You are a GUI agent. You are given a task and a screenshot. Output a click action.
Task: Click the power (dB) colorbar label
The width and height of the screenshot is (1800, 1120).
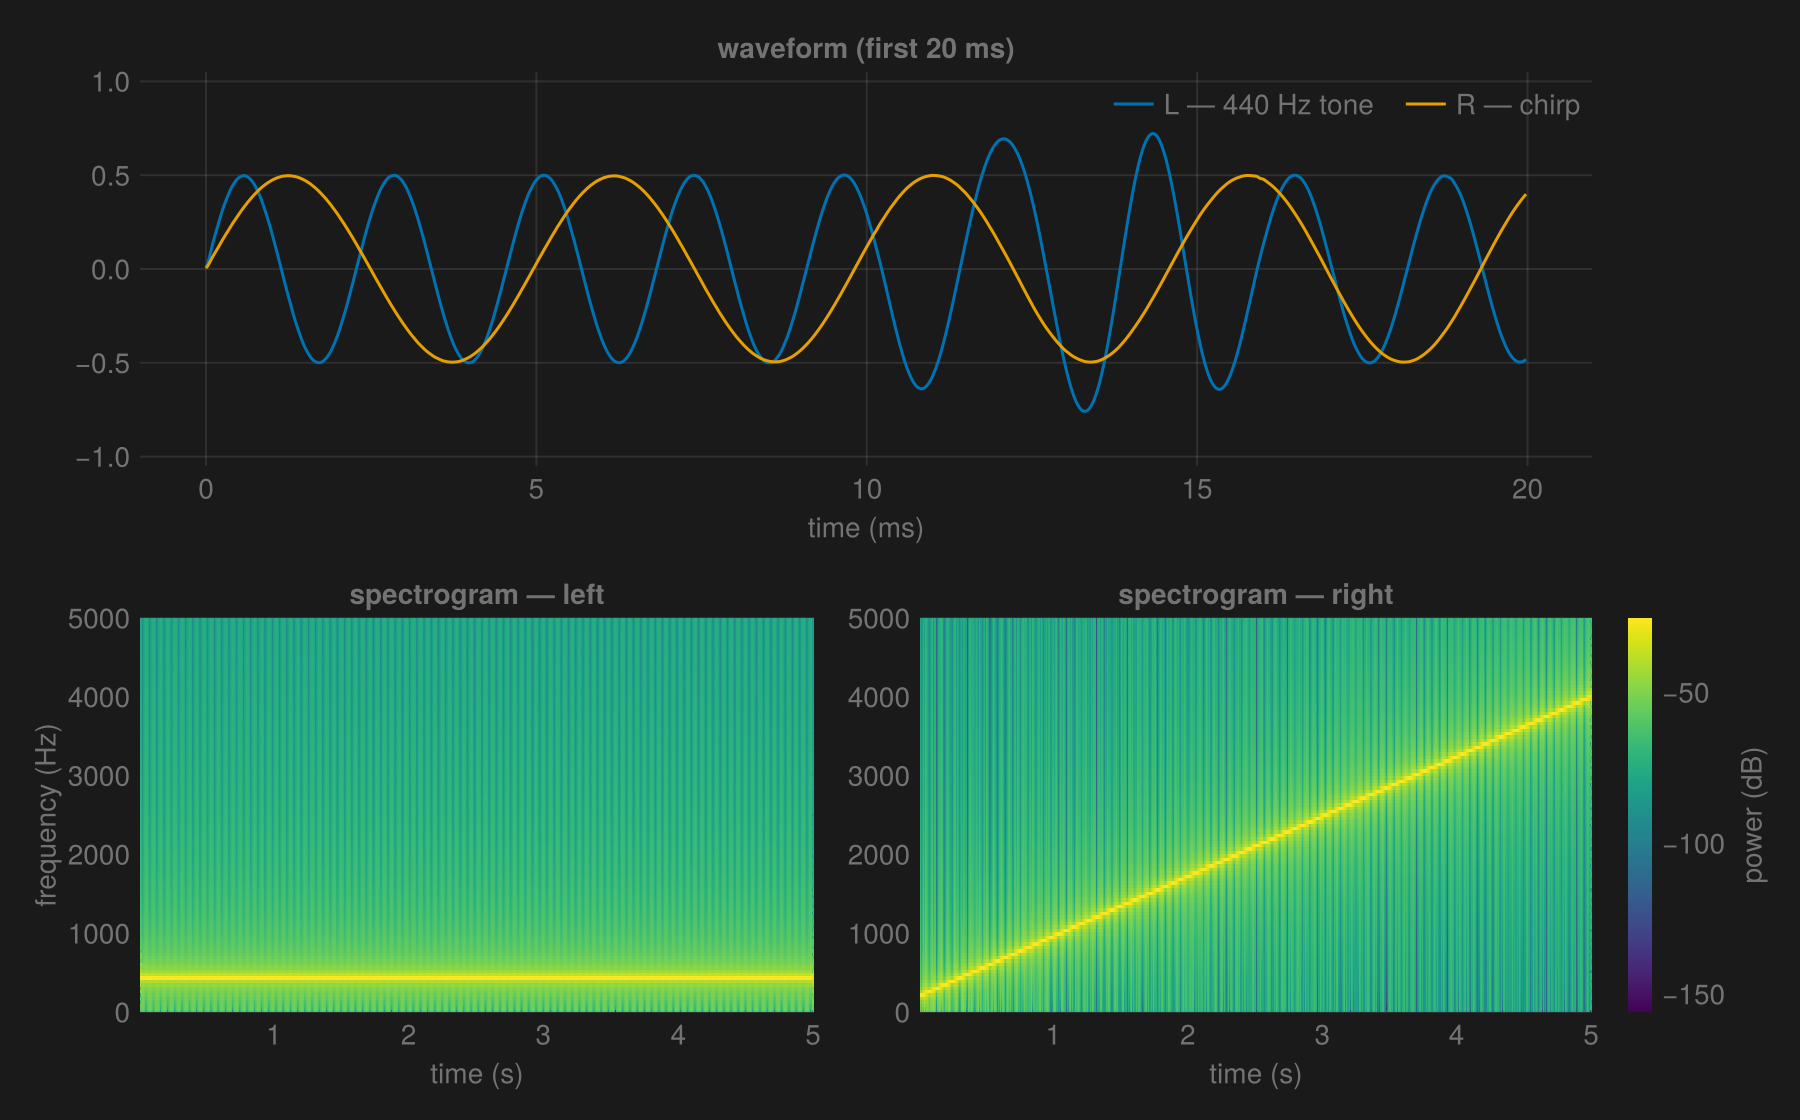(1754, 815)
